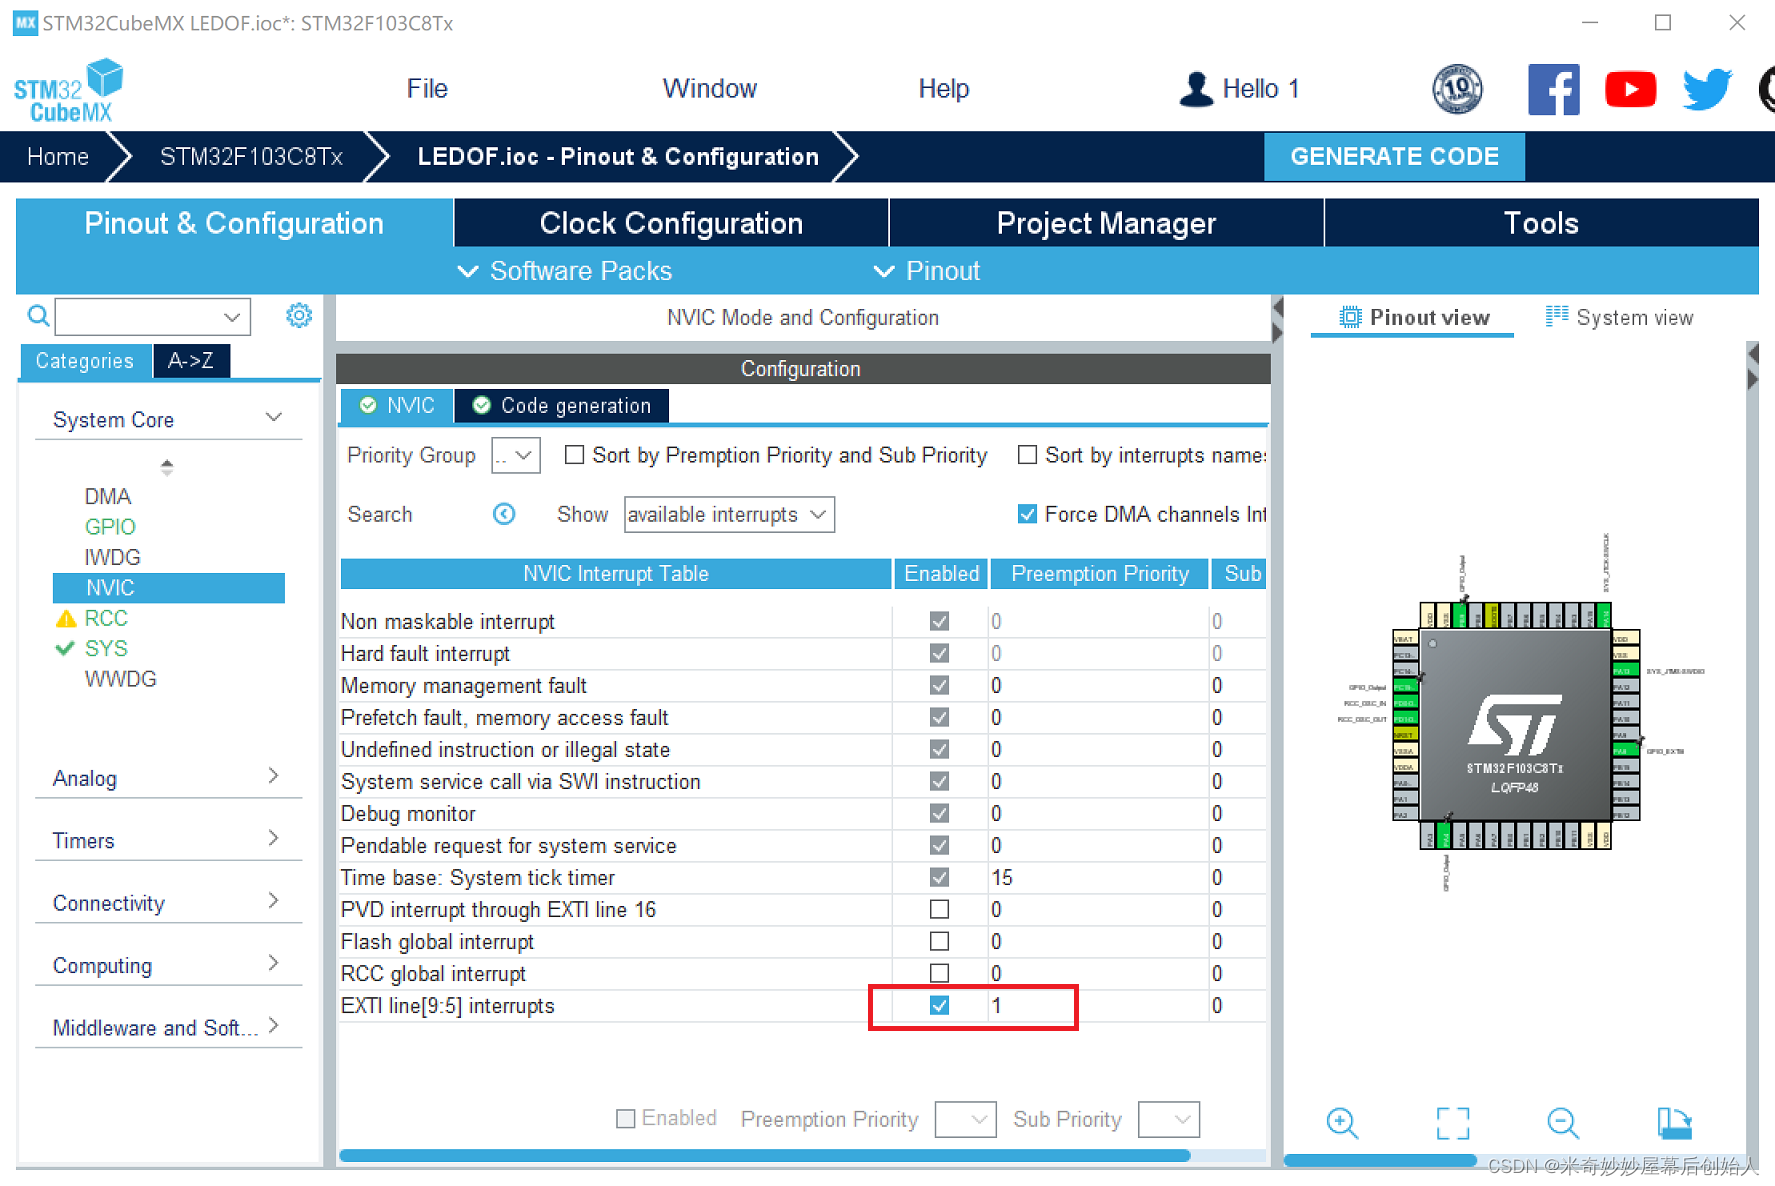Click GENERATE CODE button
The height and width of the screenshot is (1186, 1775).
1394,157
